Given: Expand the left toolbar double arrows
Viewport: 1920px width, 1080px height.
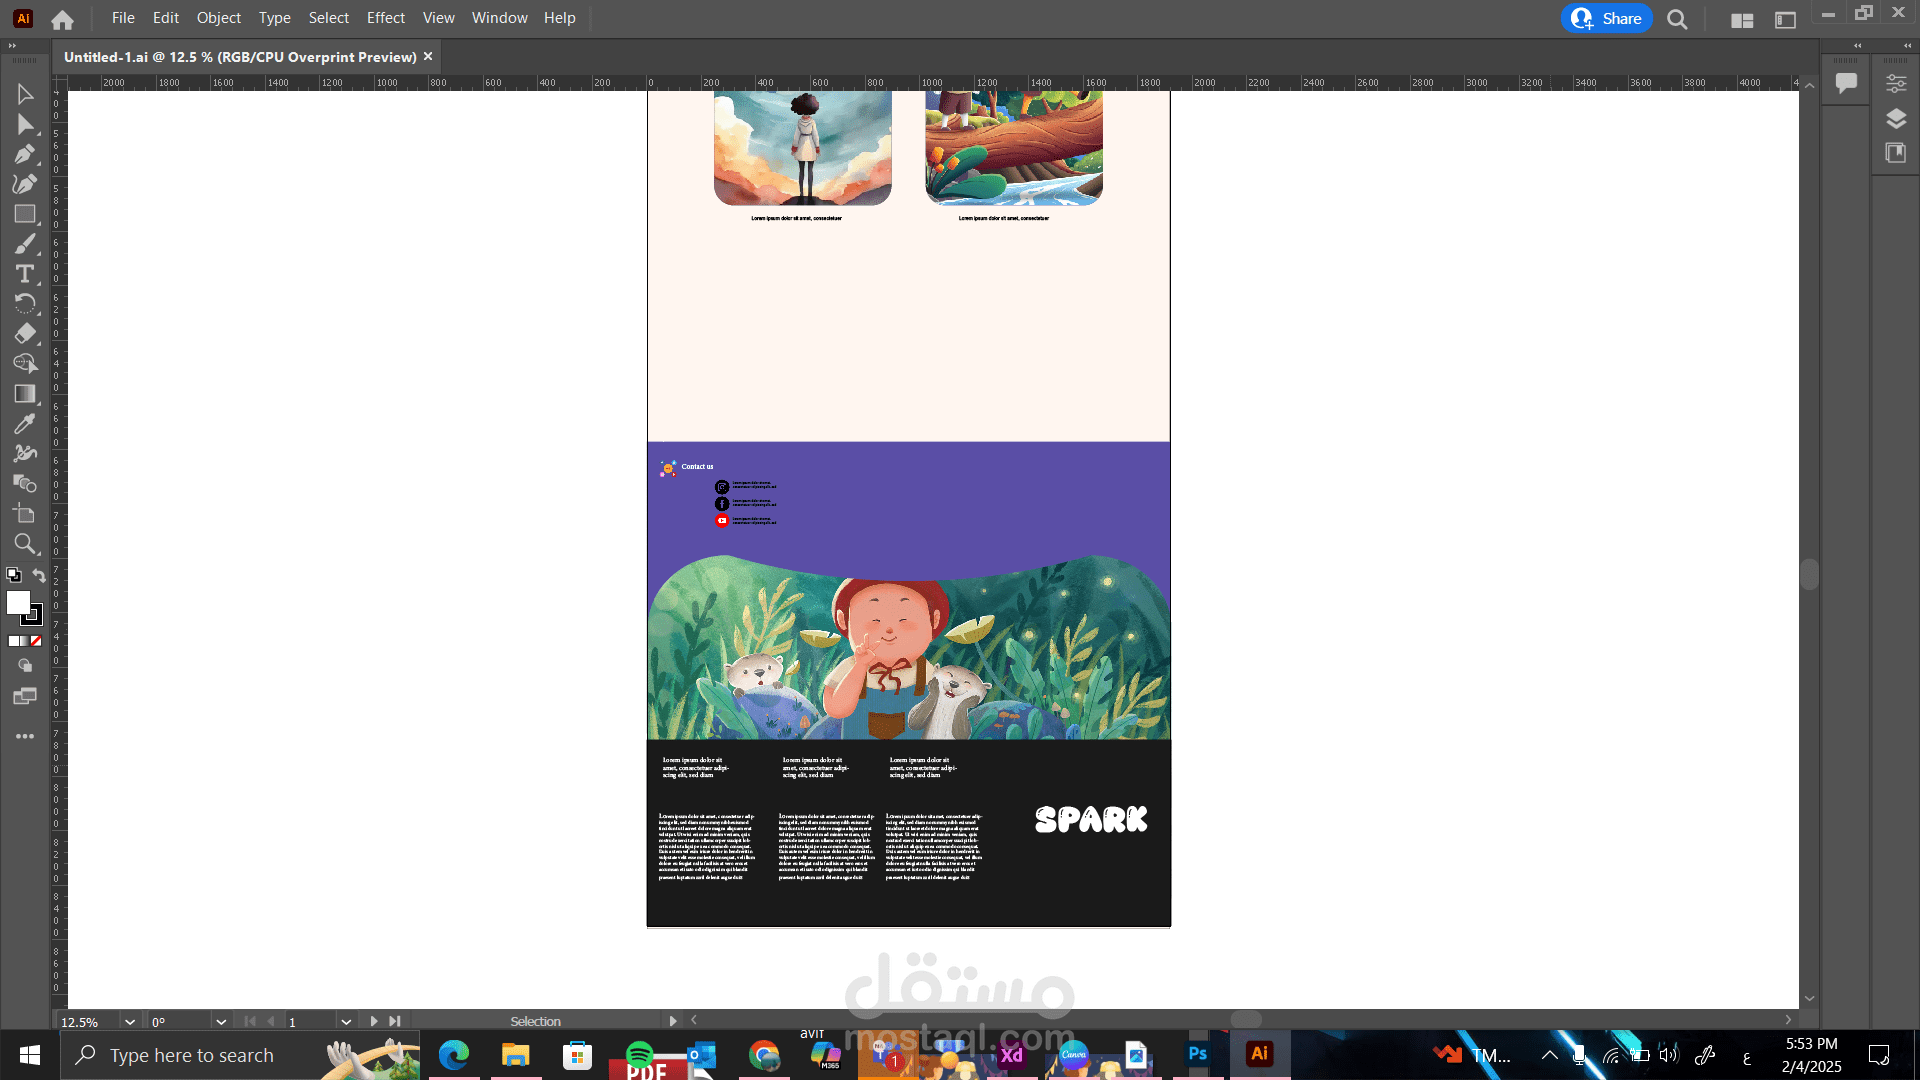Looking at the screenshot, I should [12, 46].
